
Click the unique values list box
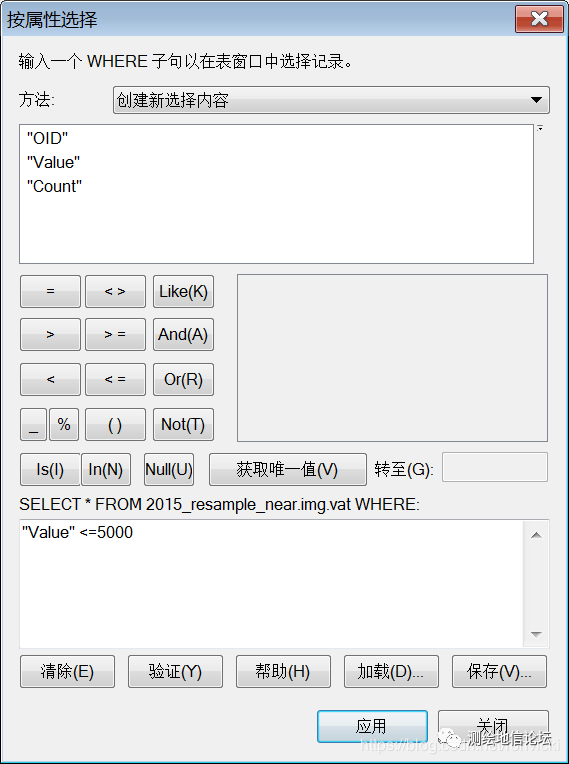pyautogui.click(x=392, y=358)
